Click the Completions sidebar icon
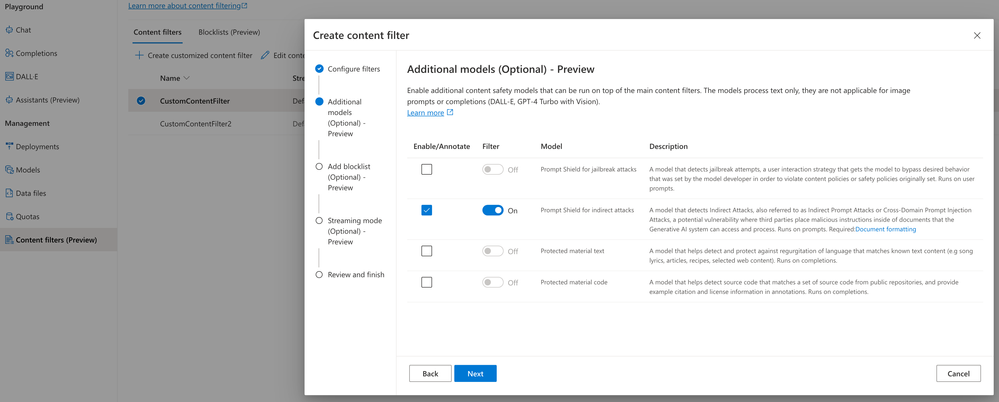Viewport: 999px width, 402px height. pos(9,53)
